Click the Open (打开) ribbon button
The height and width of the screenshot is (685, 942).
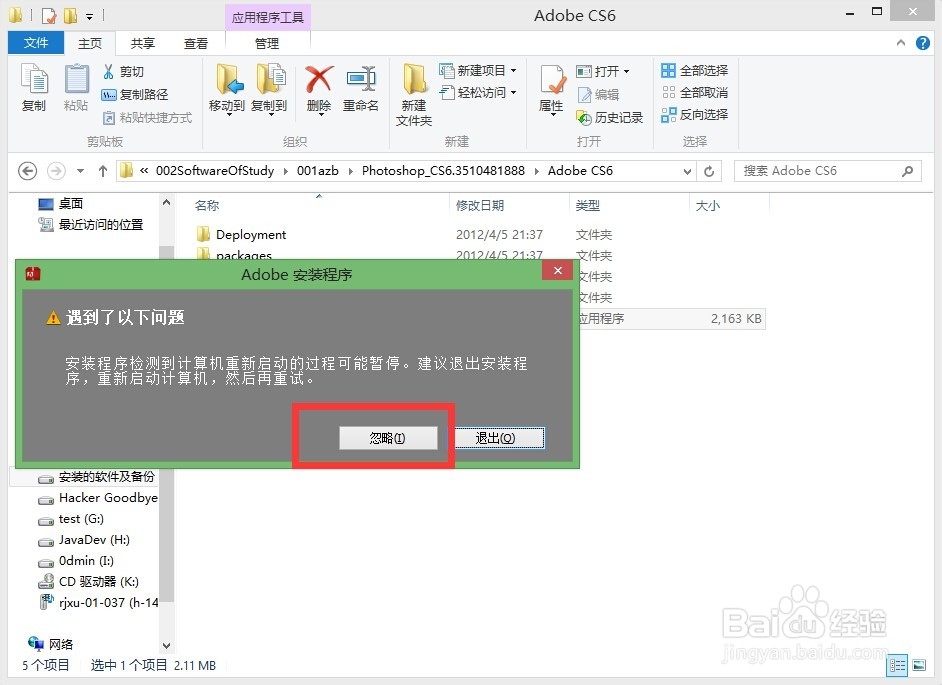coord(603,72)
